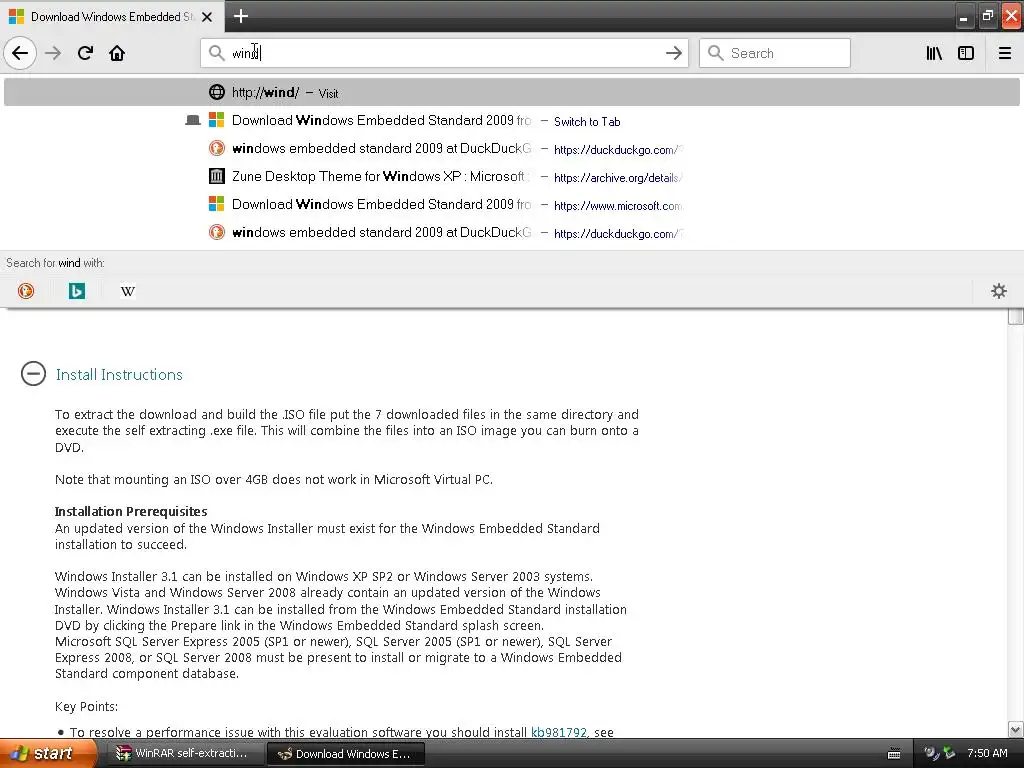Reload the current page
Image resolution: width=1024 pixels, height=768 pixels.
click(85, 53)
